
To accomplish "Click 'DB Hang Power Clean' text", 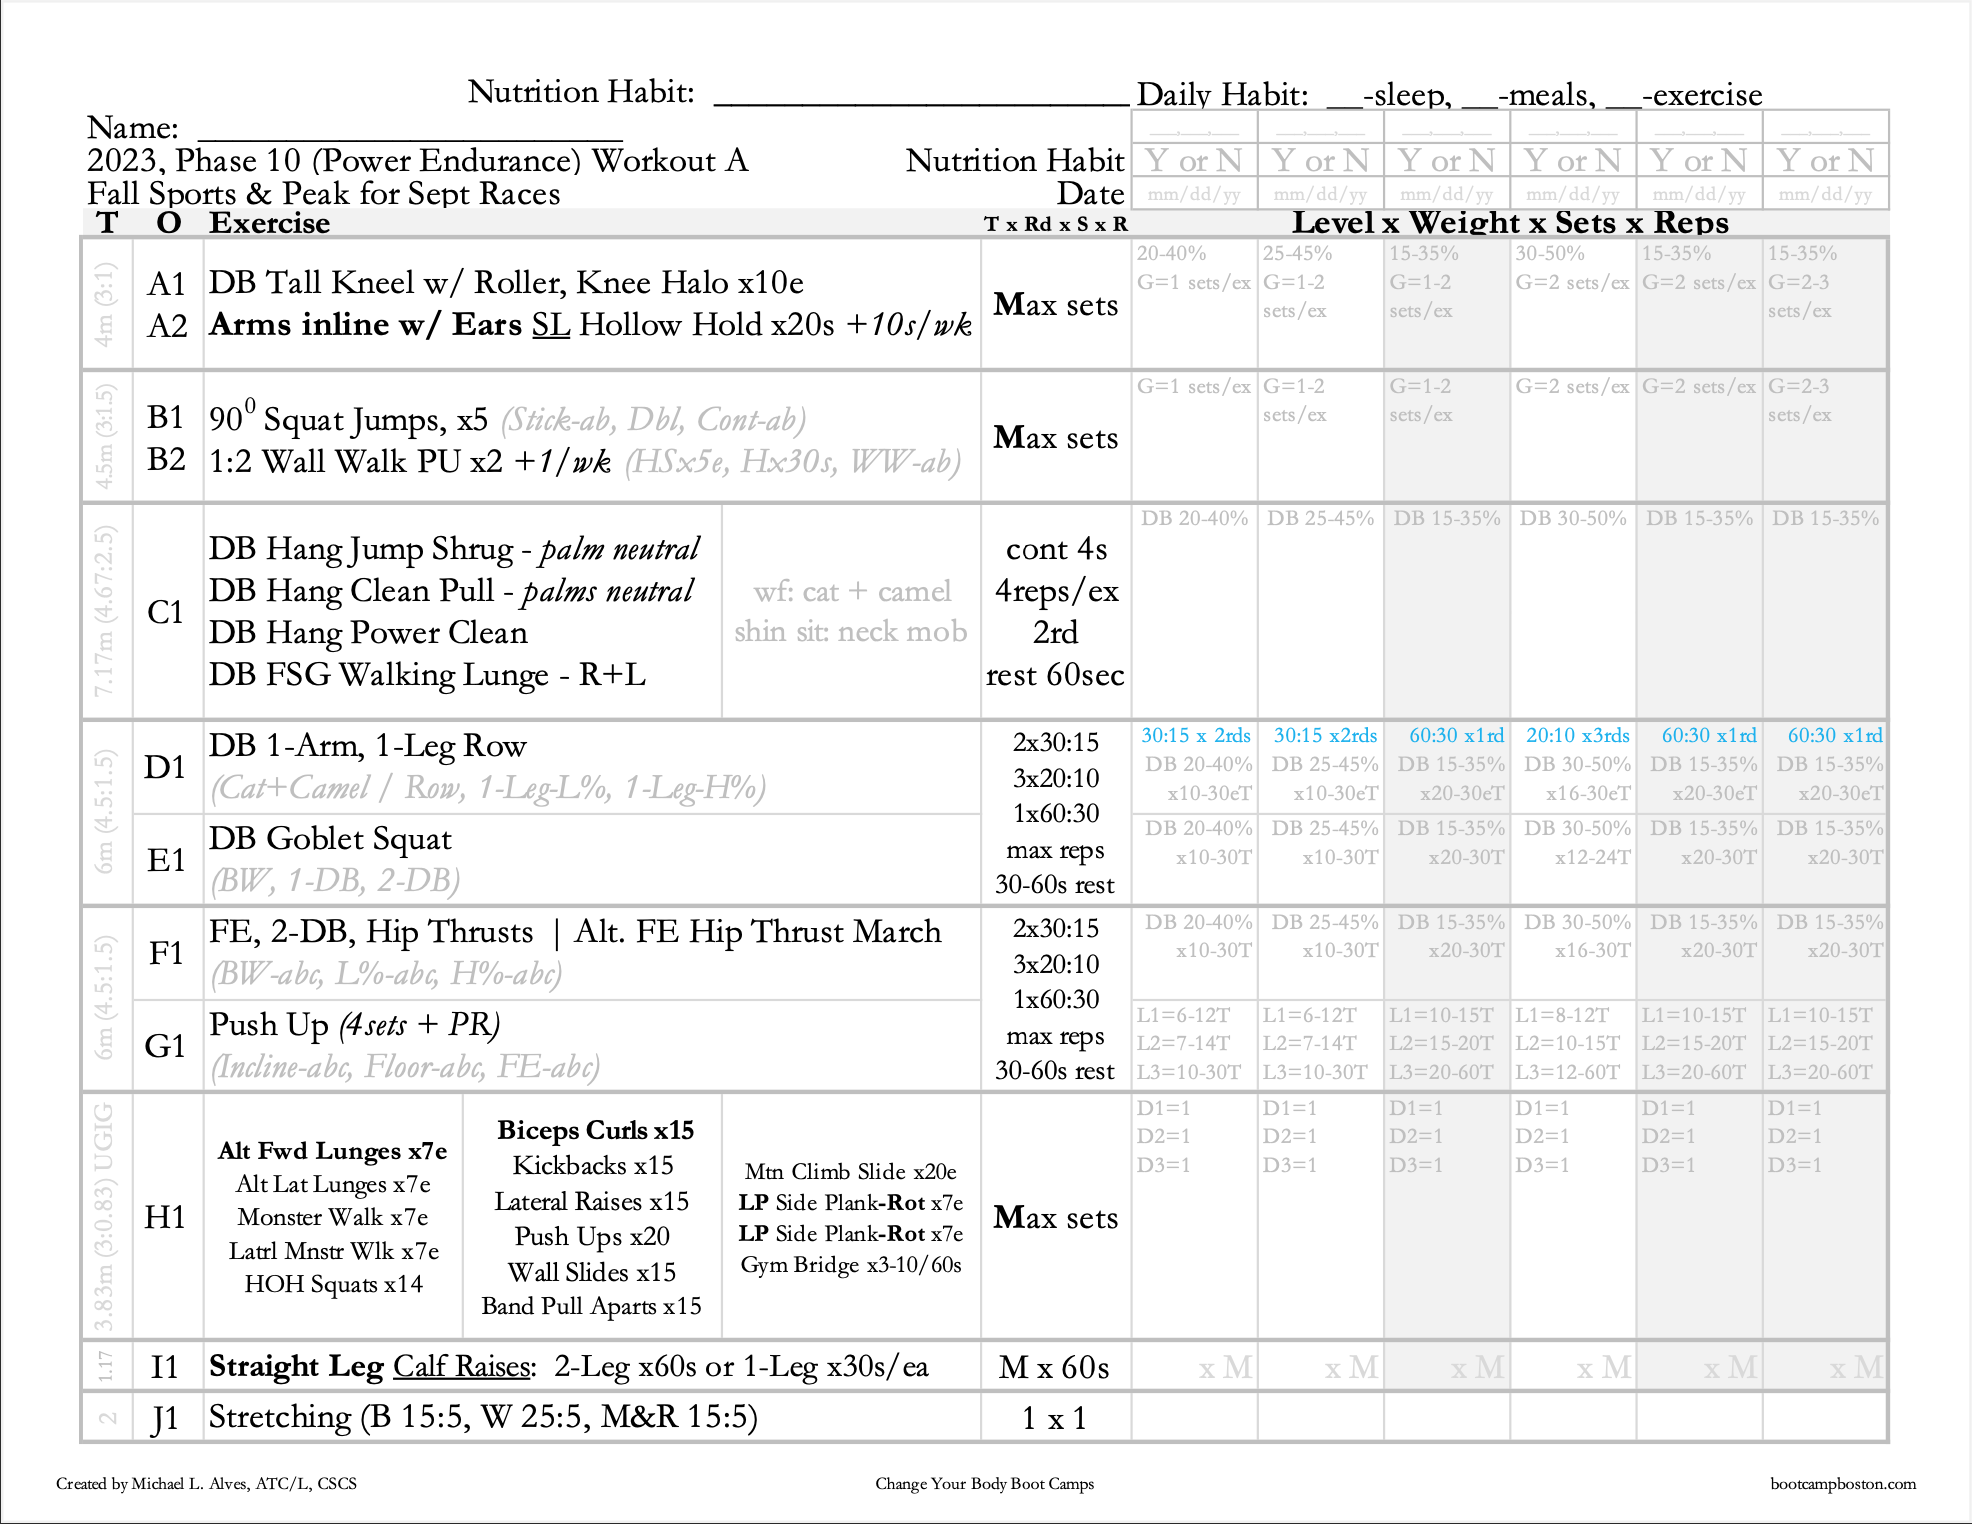I will click(x=368, y=633).
